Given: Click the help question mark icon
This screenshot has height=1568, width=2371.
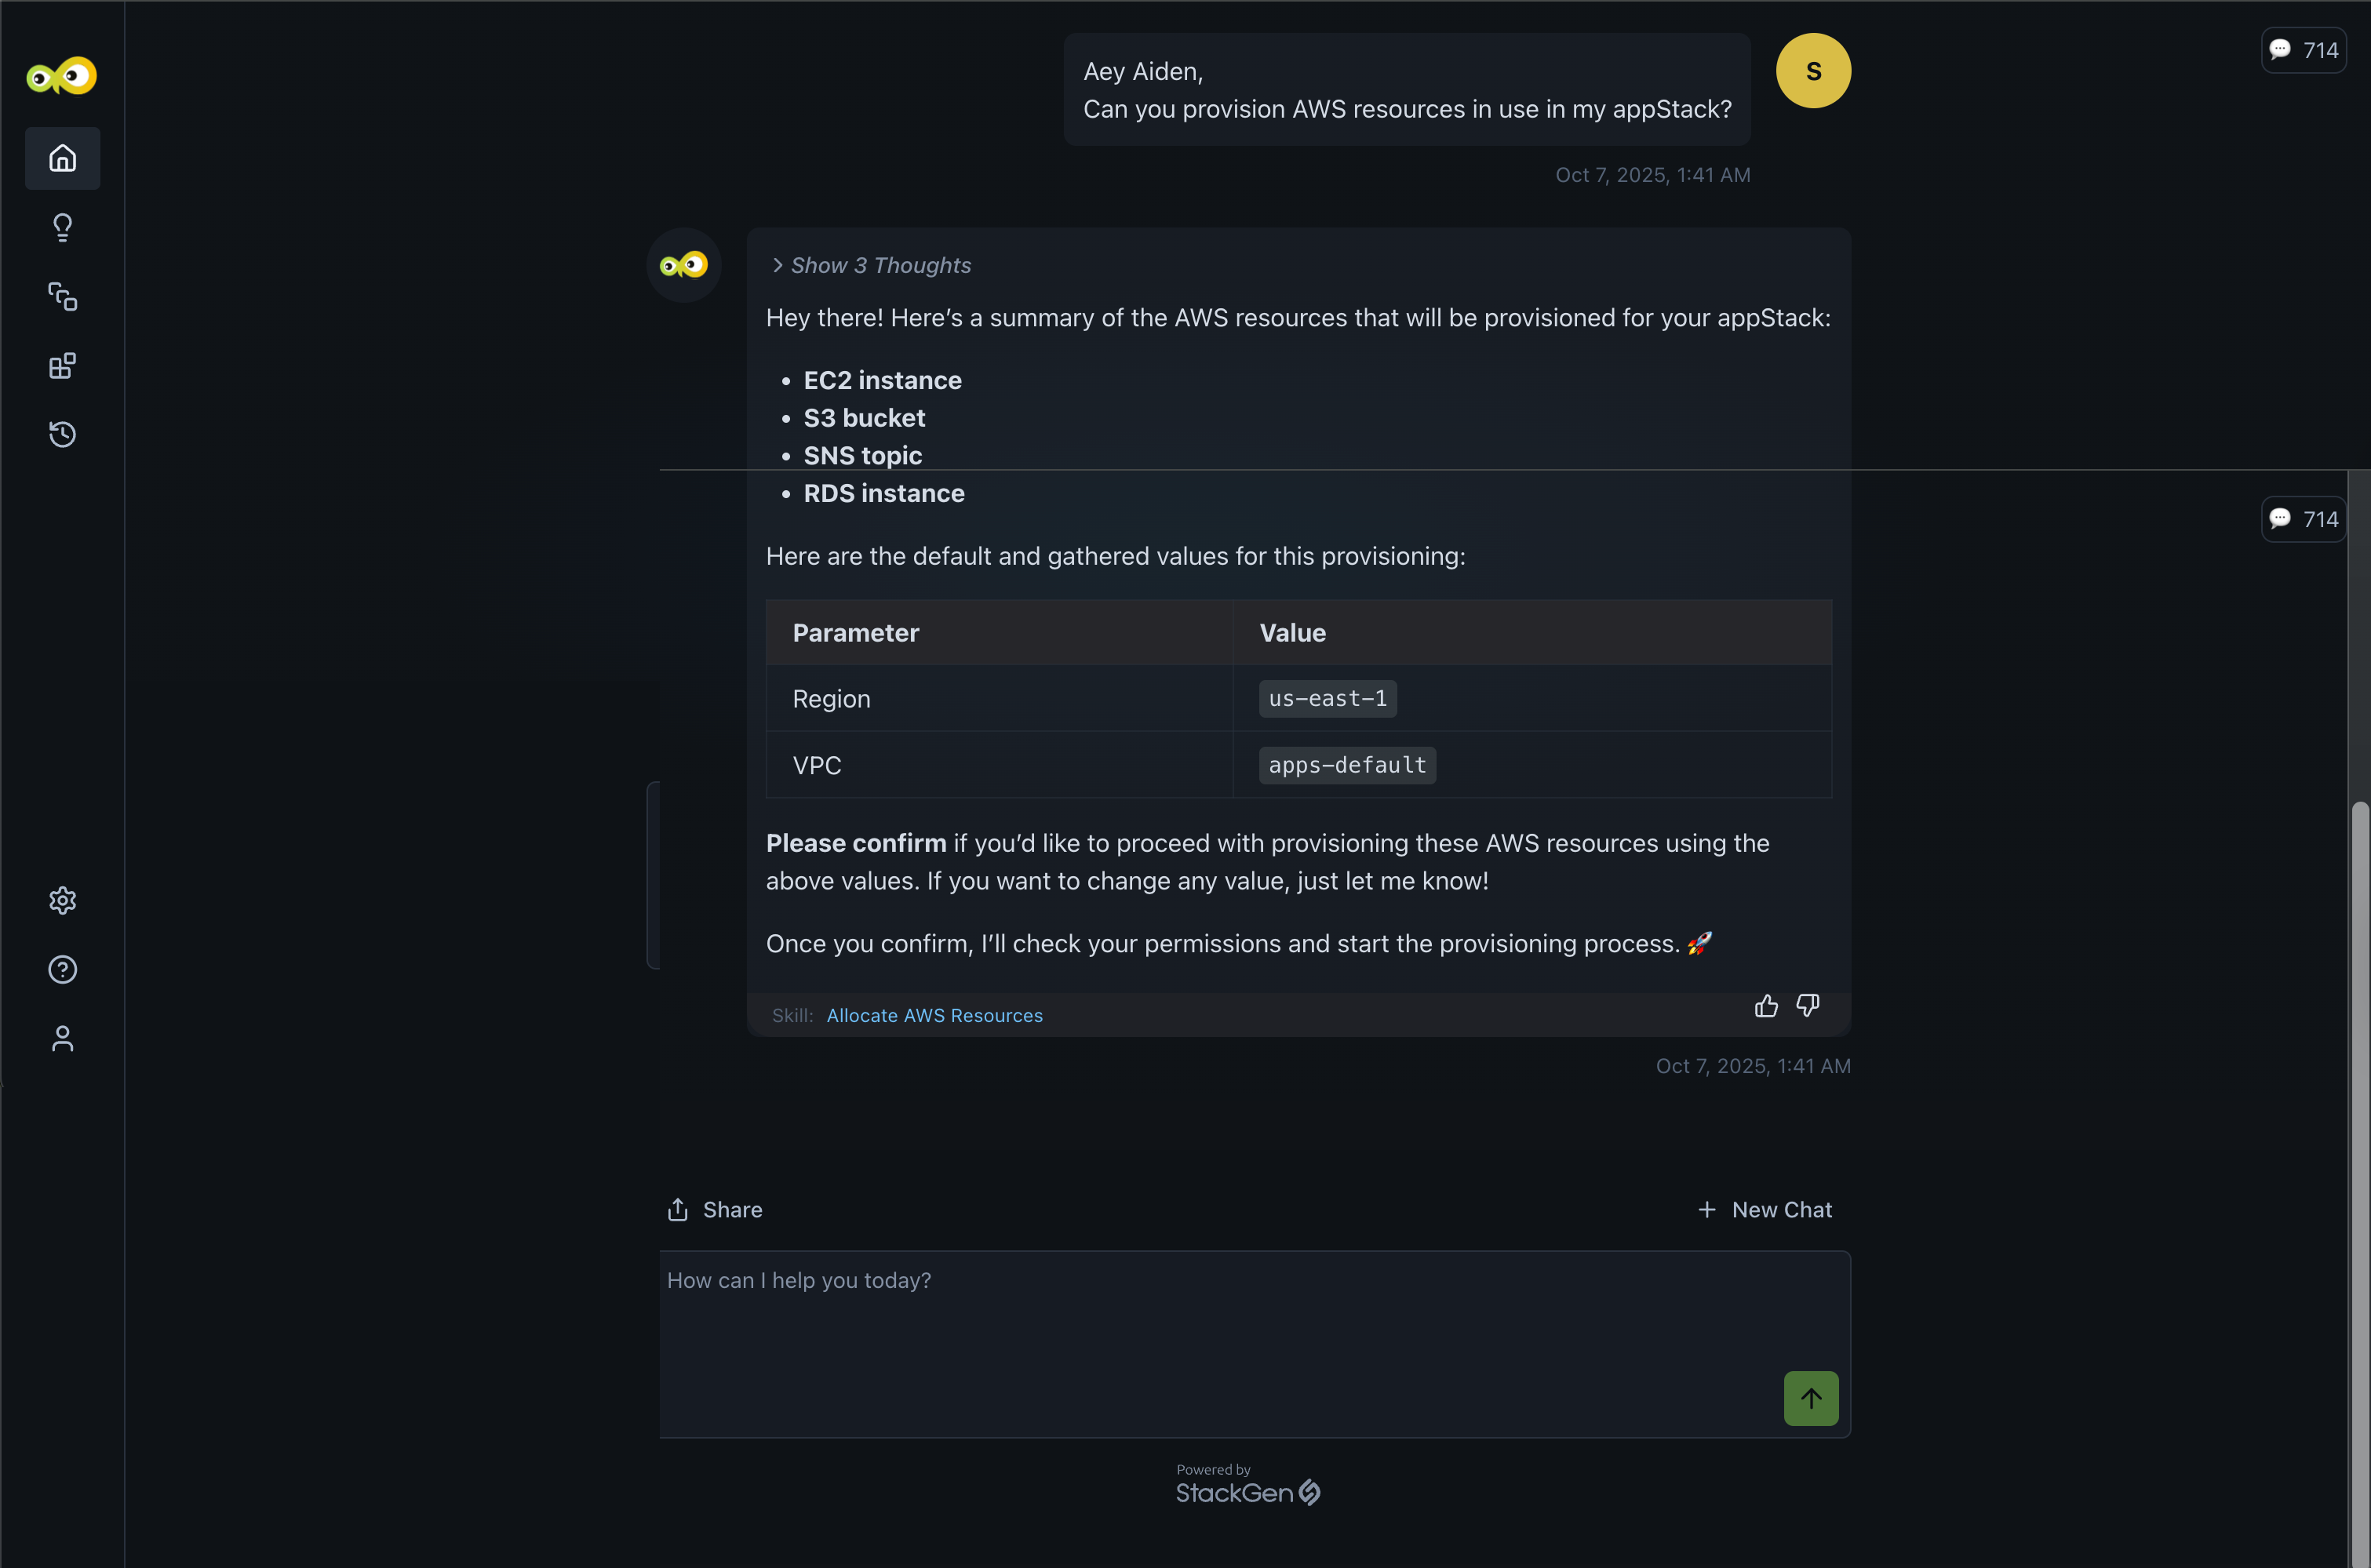Looking at the screenshot, I should click(62, 969).
